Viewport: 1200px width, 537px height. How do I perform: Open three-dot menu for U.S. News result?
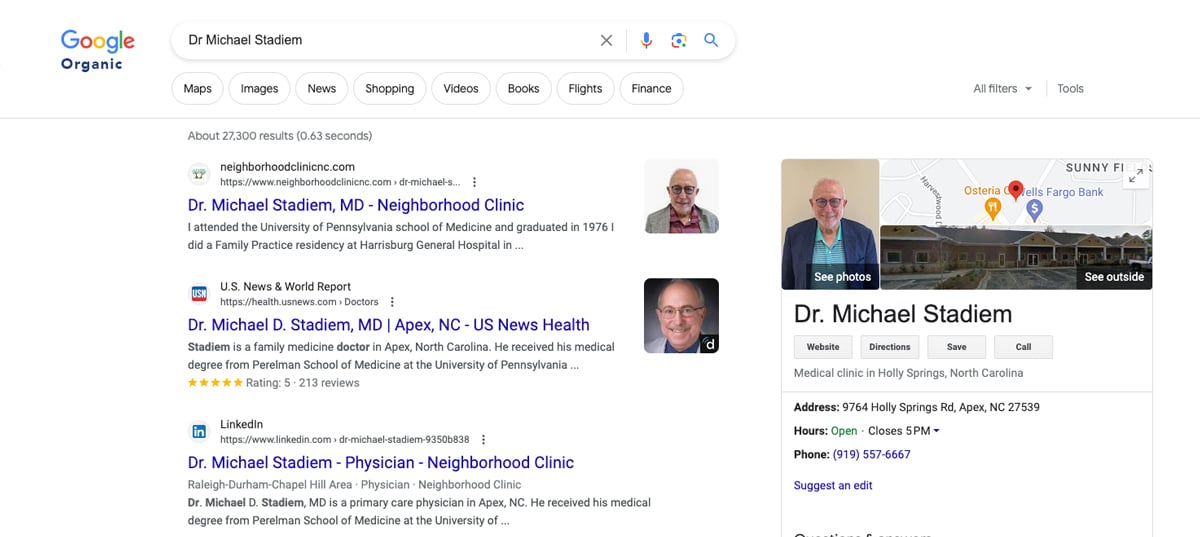click(x=392, y=302)
